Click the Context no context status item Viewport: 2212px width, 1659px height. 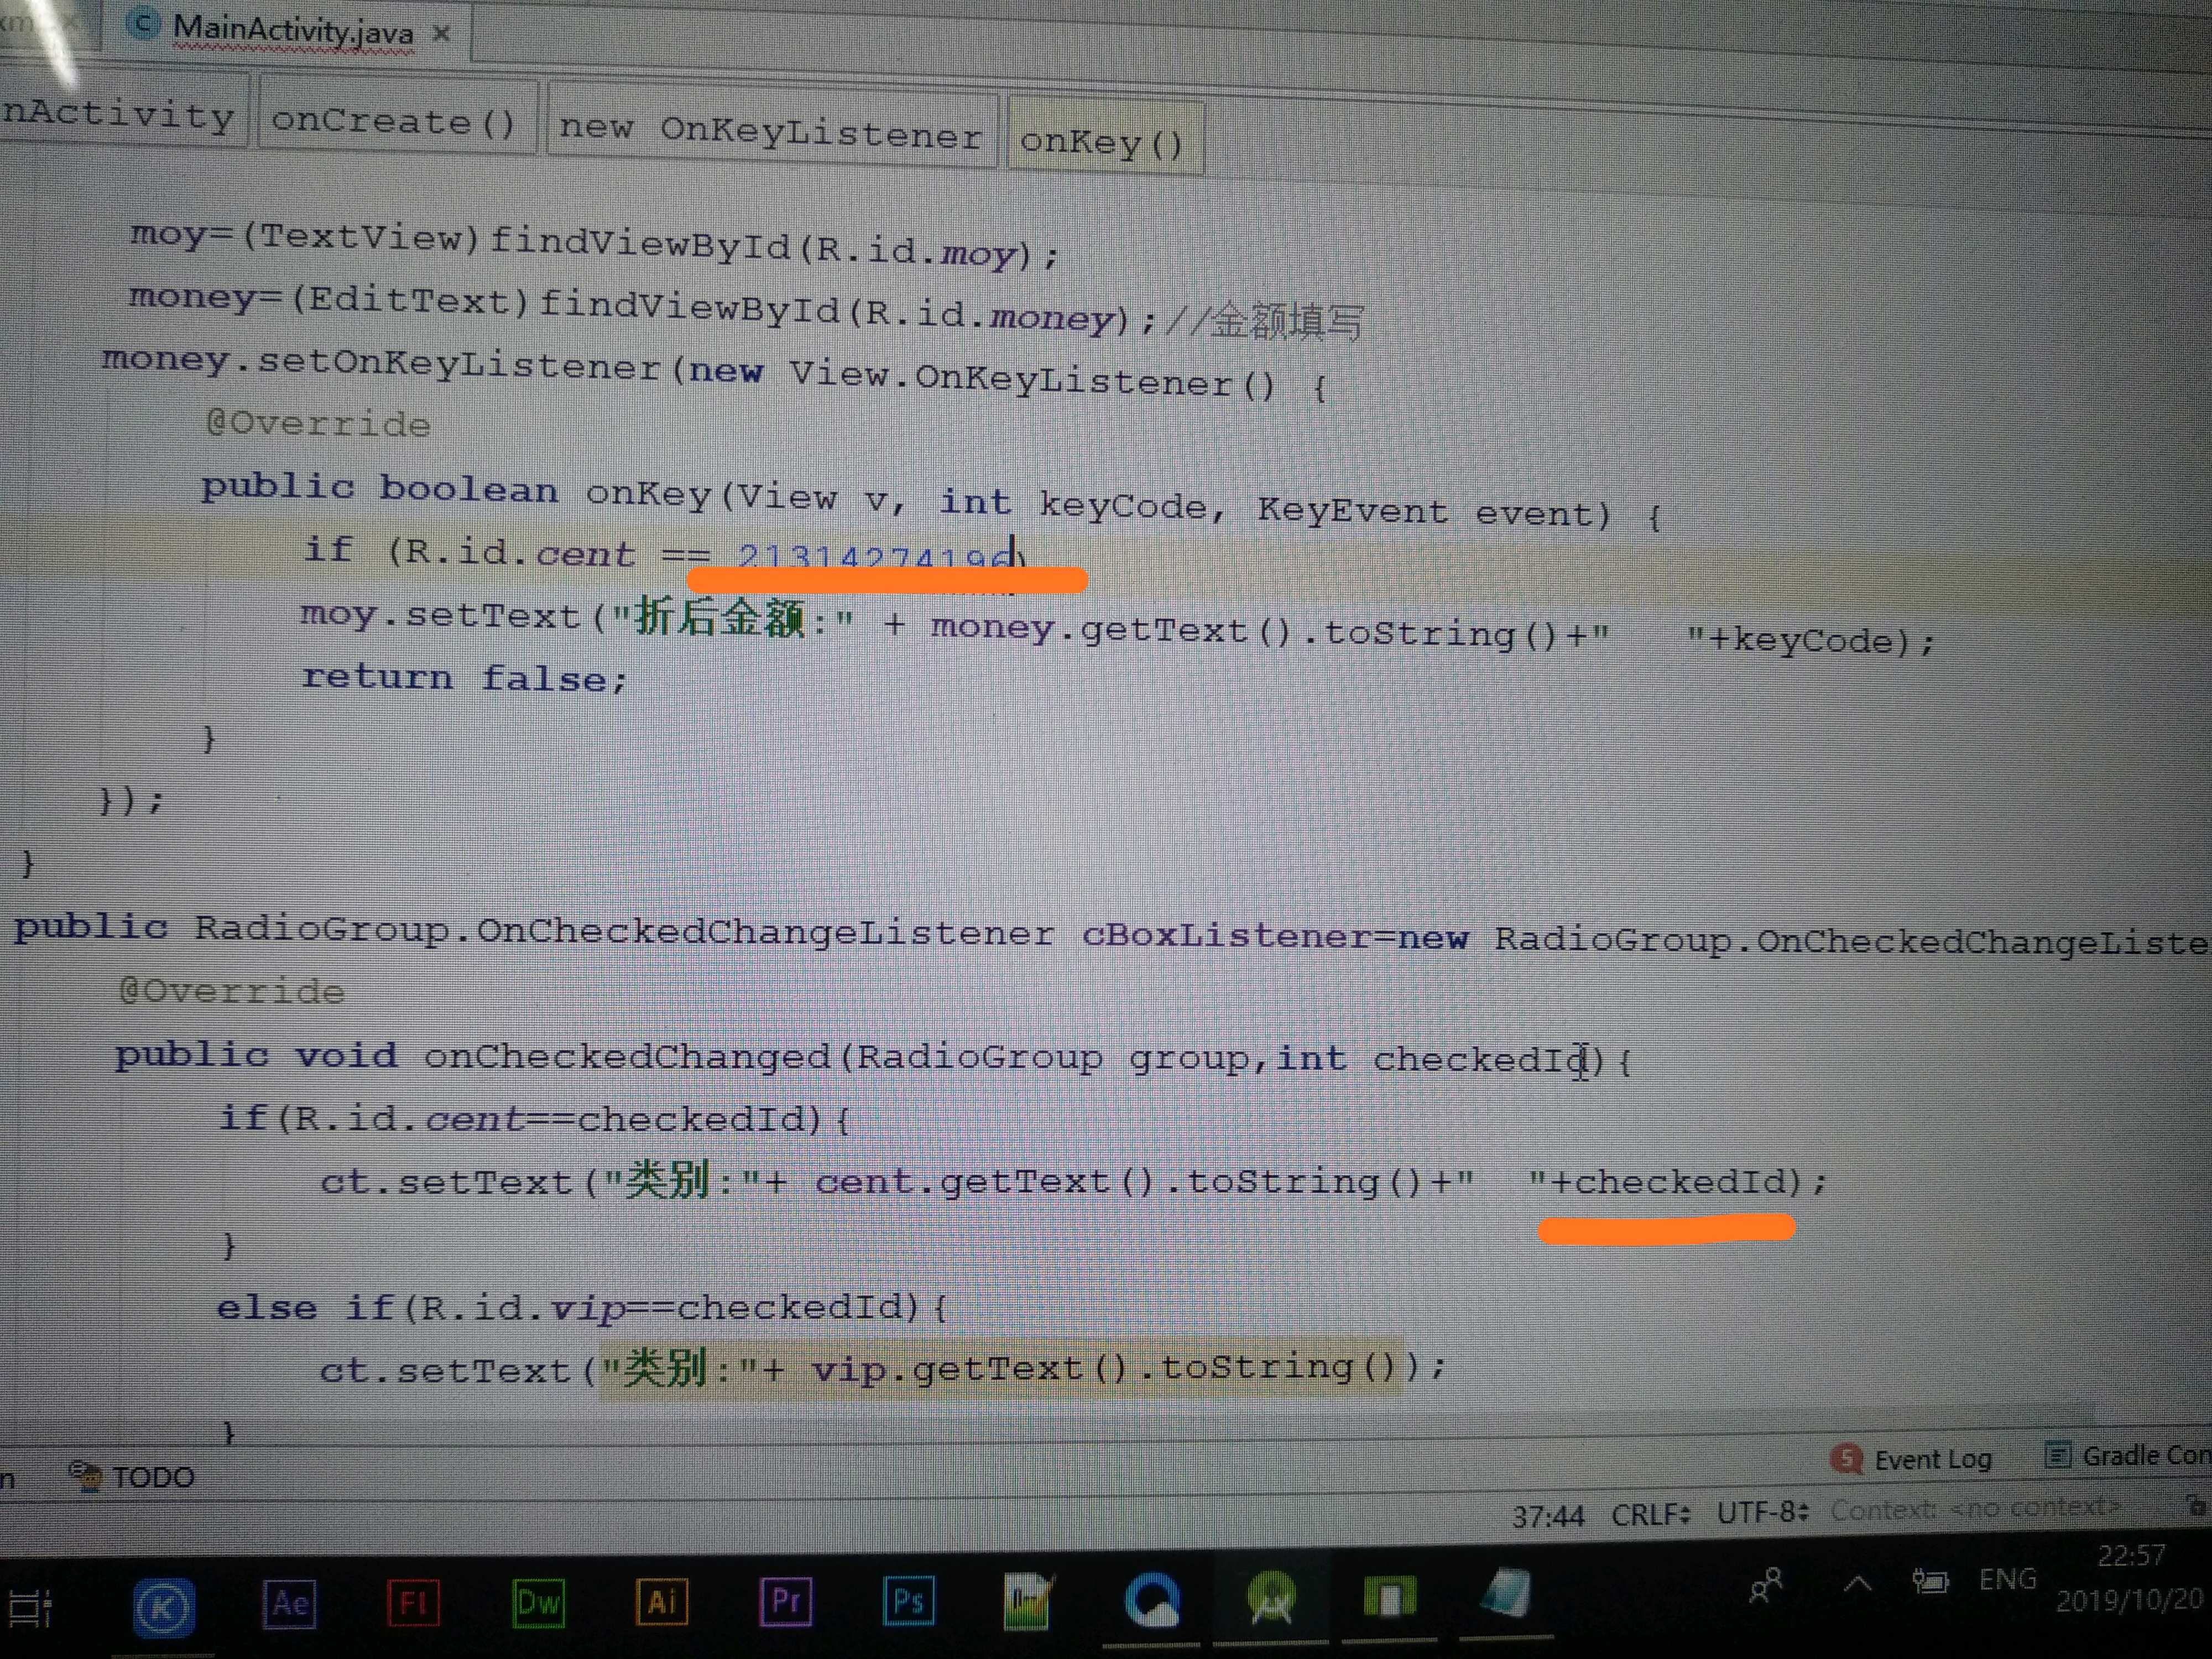[1976, 1508]
